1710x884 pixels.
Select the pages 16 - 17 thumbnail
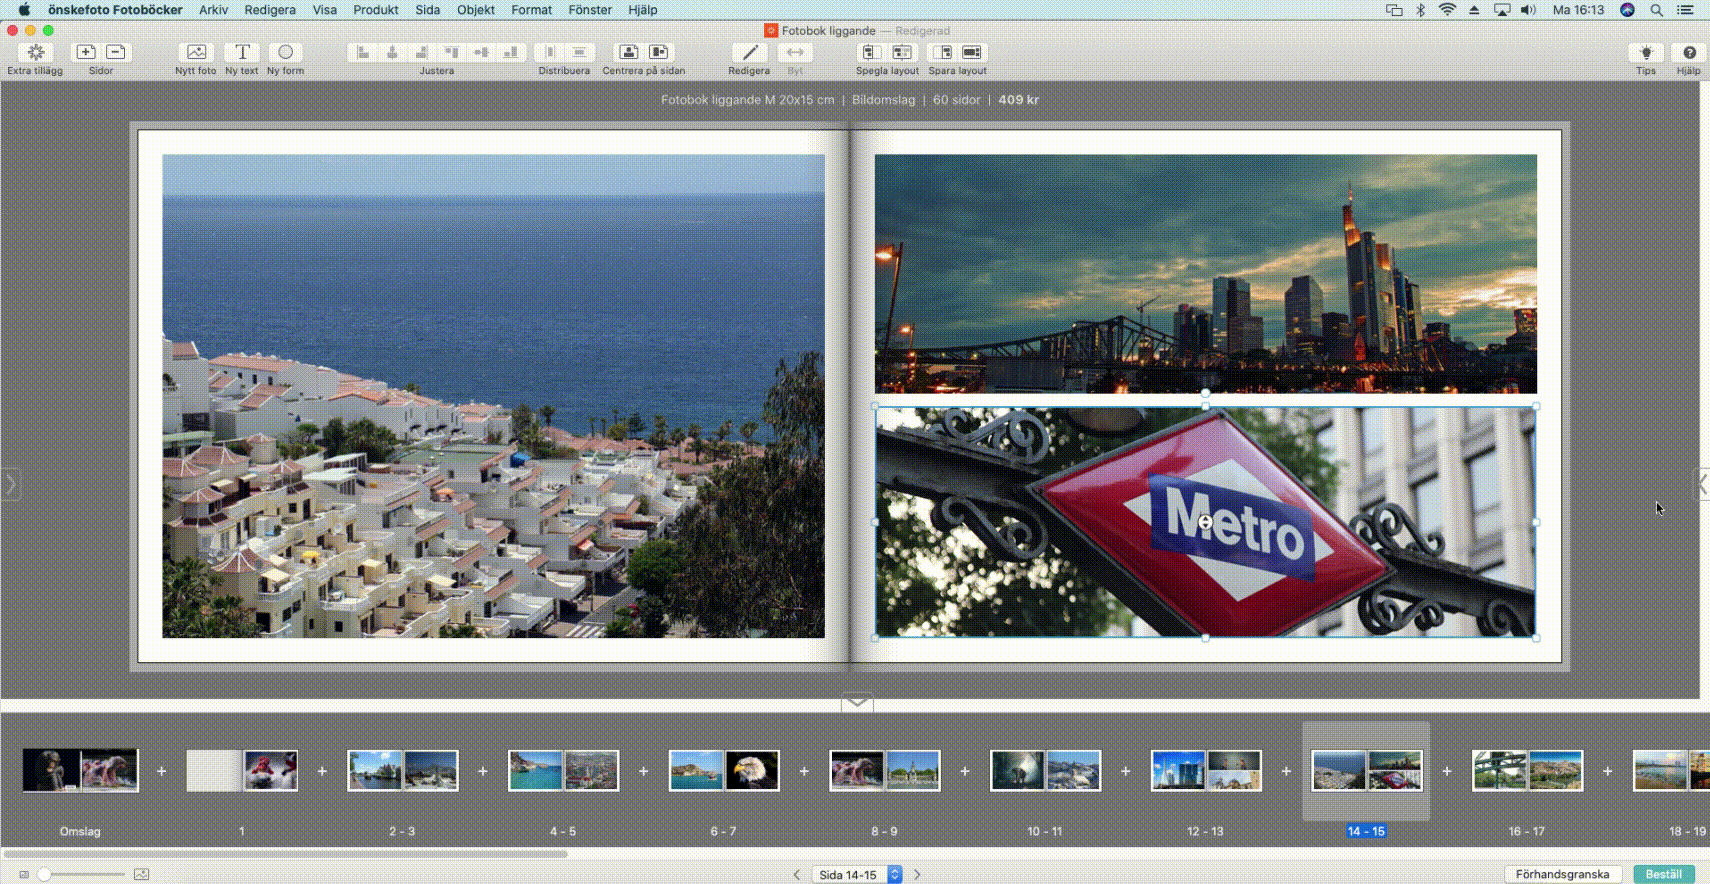[x=1527, y=771]
